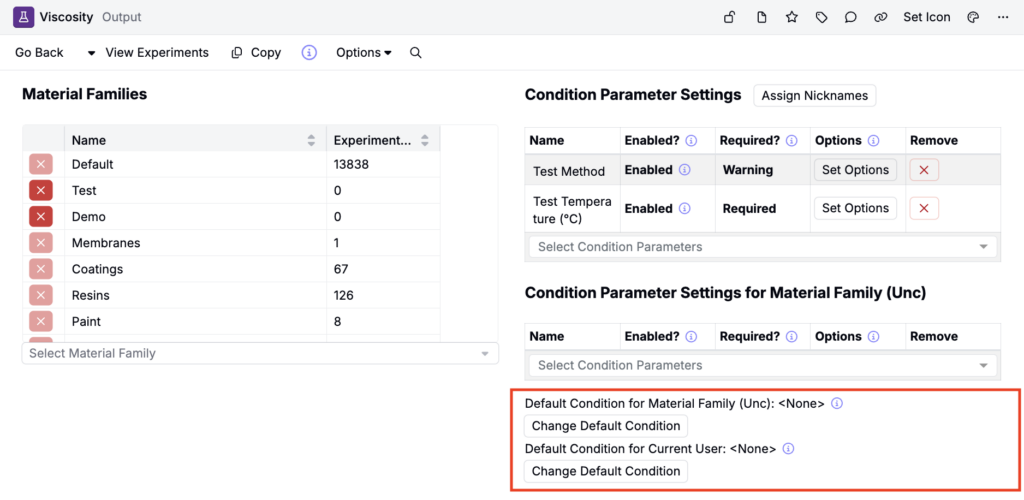Click the Viscosity title text

[x=67, y=17]
